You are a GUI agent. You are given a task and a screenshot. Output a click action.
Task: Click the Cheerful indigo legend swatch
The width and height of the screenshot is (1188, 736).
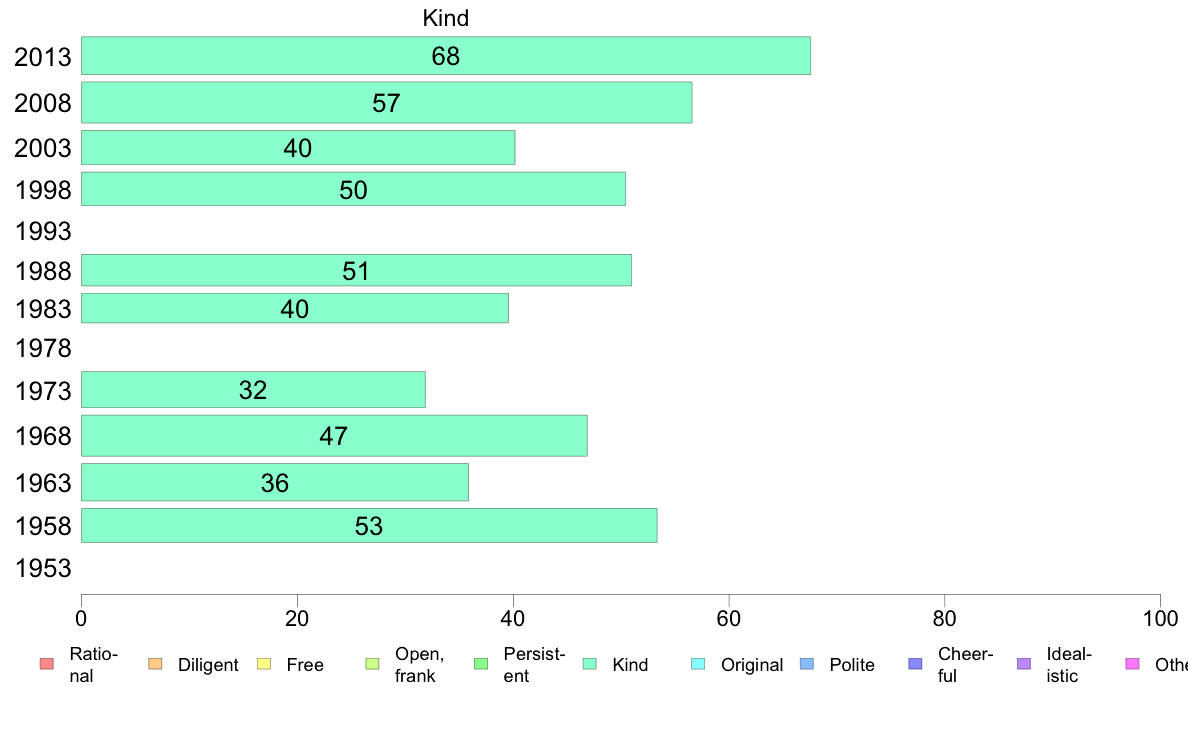tap(915, 664)
